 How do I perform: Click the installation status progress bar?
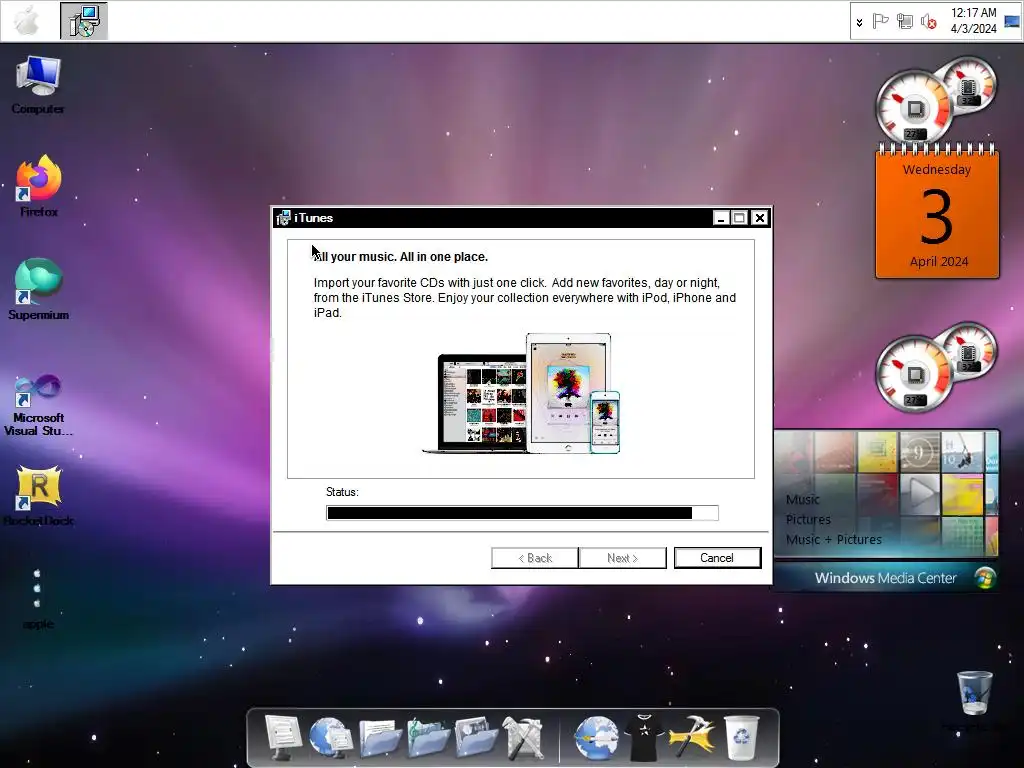tap(522, 513)
